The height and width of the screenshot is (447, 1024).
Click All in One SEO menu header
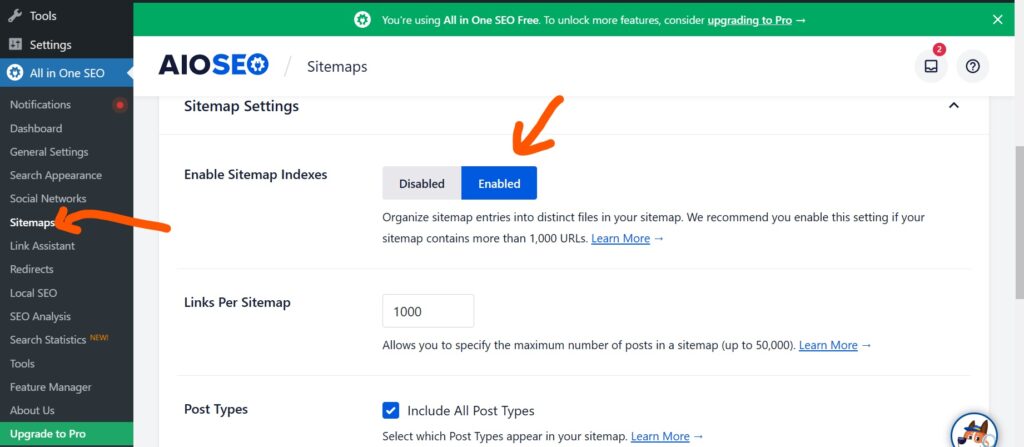point(67,73)
